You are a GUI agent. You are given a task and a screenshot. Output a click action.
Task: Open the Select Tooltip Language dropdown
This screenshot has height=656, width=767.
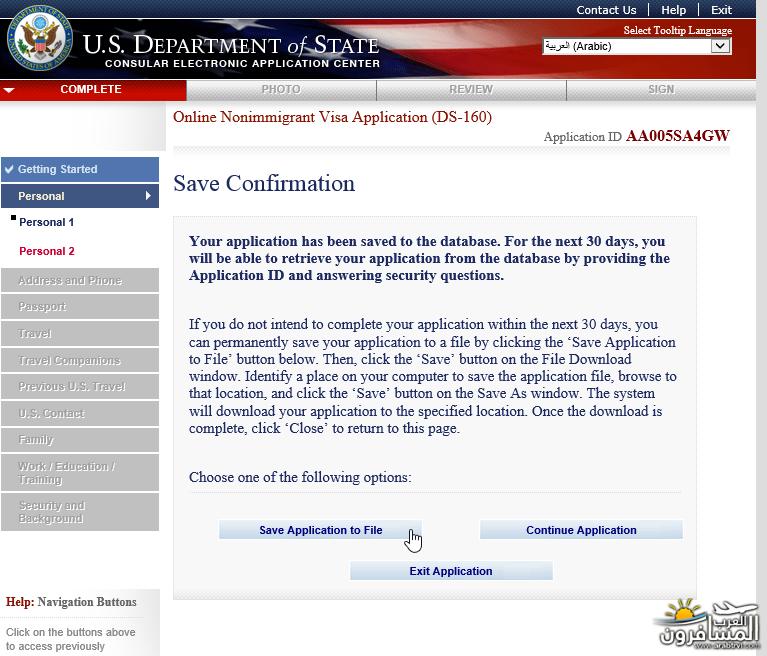point(636,46)
